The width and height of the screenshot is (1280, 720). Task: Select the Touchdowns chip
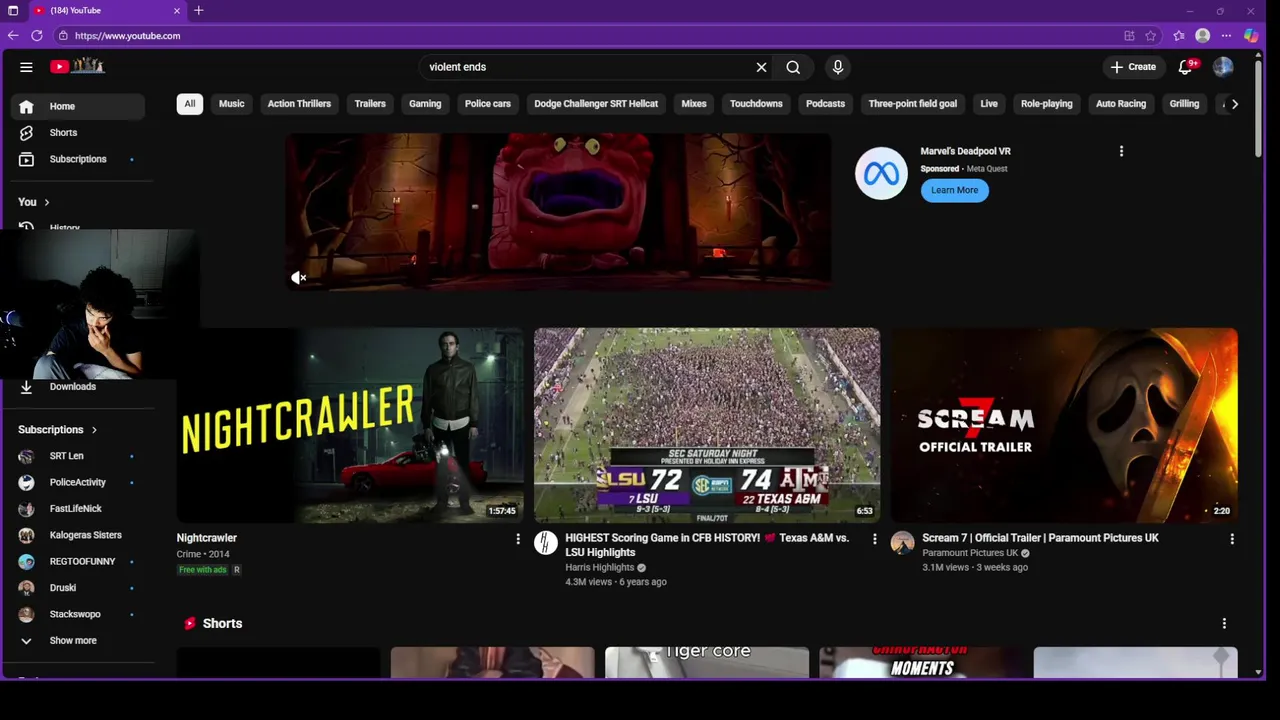coord(756,104)
